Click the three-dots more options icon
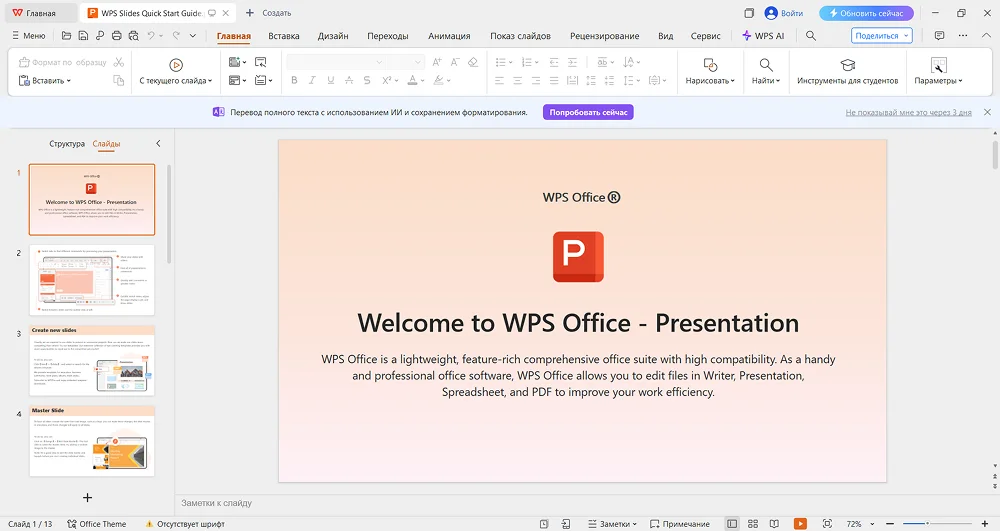Viewport: 1000px width, 531px height. [x=962, y=36]
